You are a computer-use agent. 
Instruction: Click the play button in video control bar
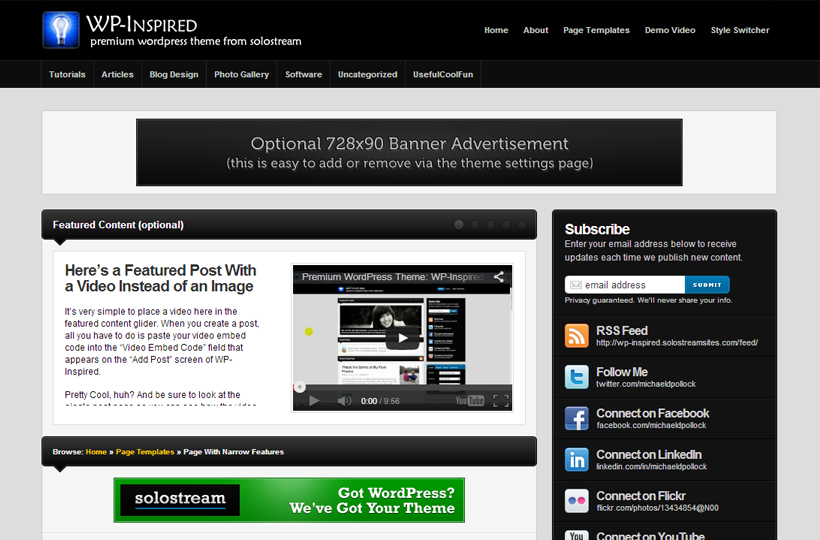(314, 401)
